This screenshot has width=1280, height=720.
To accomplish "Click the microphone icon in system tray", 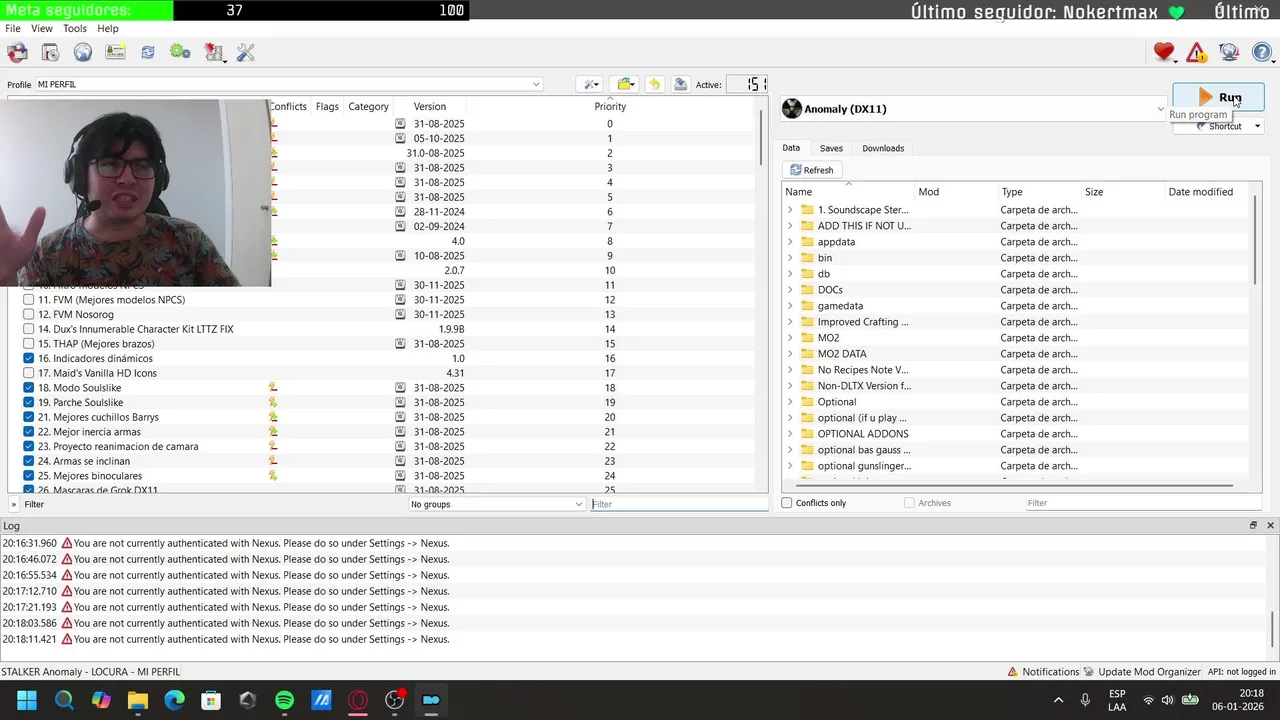I will click(1085, 700).
